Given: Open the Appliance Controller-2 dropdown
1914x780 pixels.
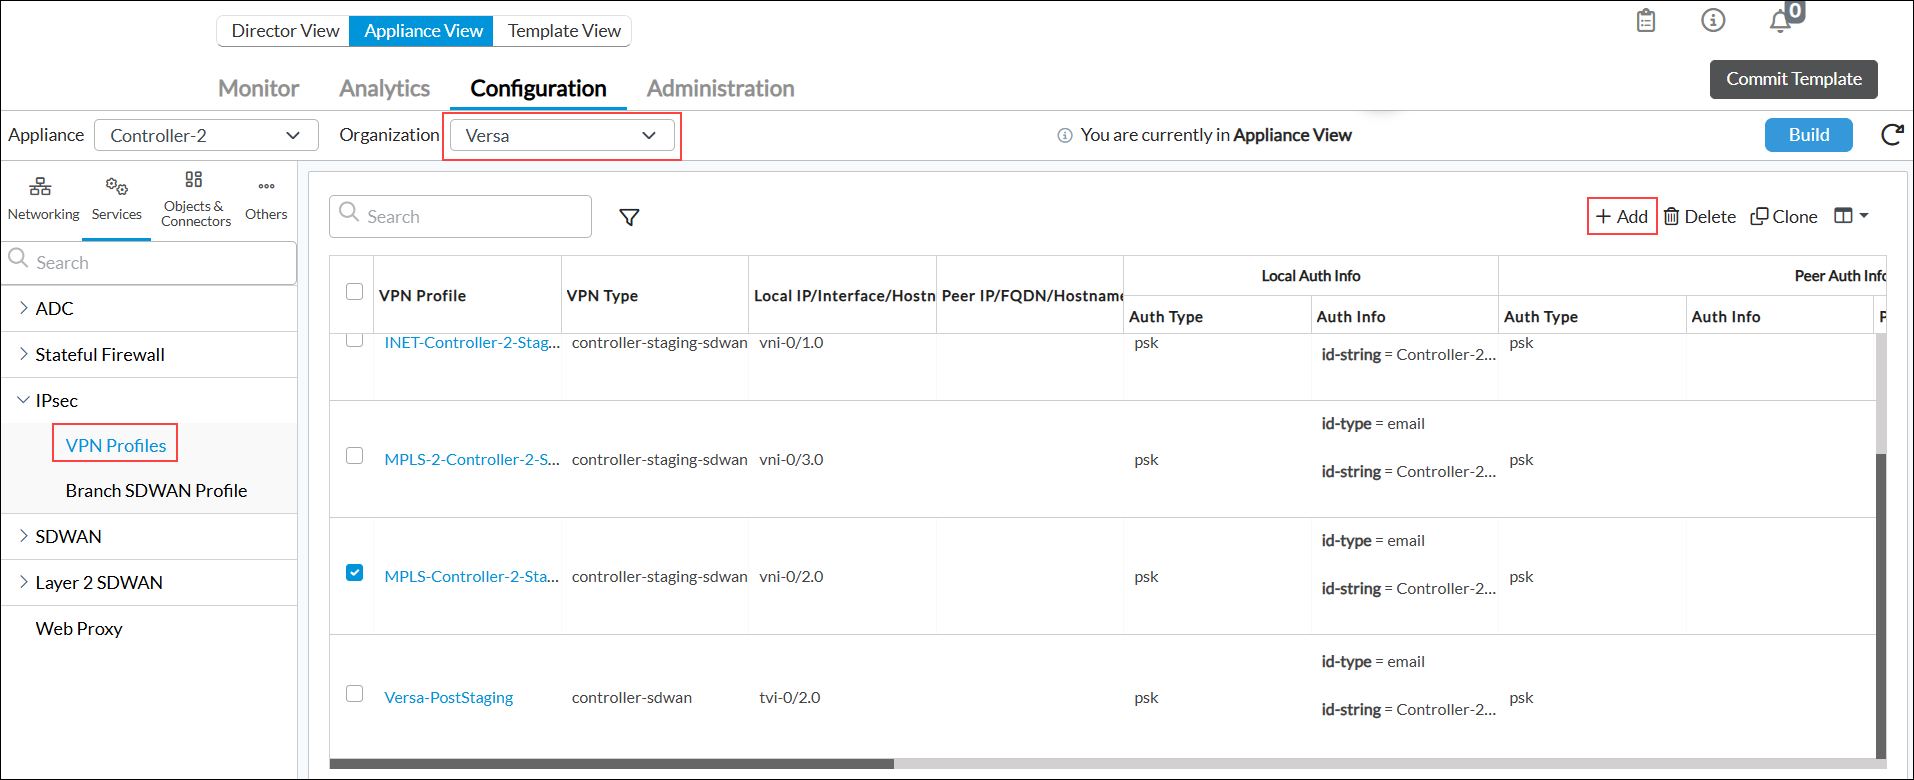Looking at the screenshot, I should click(206, 136).
